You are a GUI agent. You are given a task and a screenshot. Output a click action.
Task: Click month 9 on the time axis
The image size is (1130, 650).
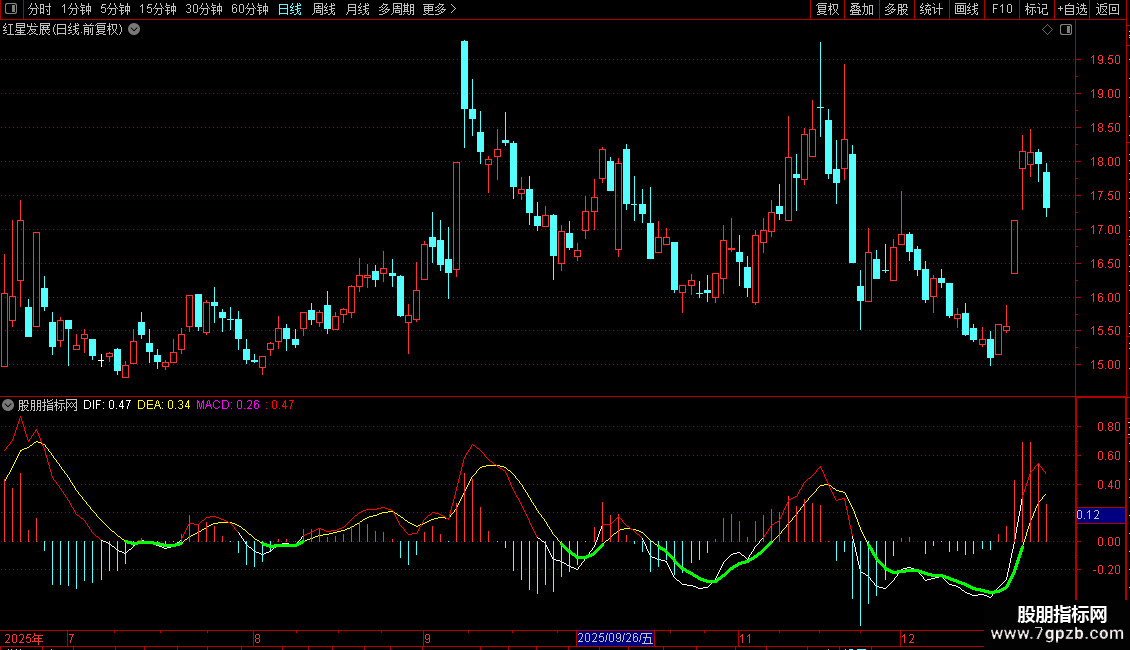pyautogui.click(x=427, y=638)
